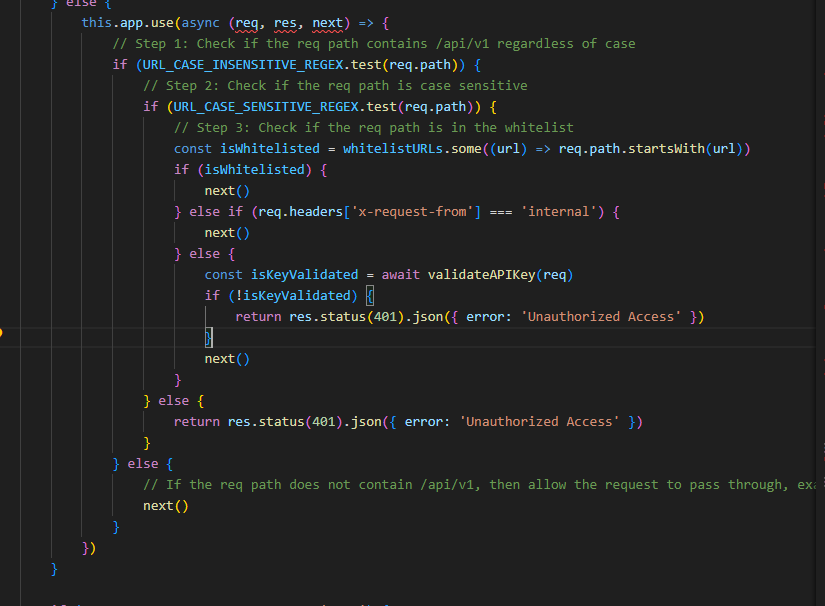Select 'Unauthorized Access' in the second return
Viewport: 825px width, 606px height.
pyautogui.click(x=539, y=422)
